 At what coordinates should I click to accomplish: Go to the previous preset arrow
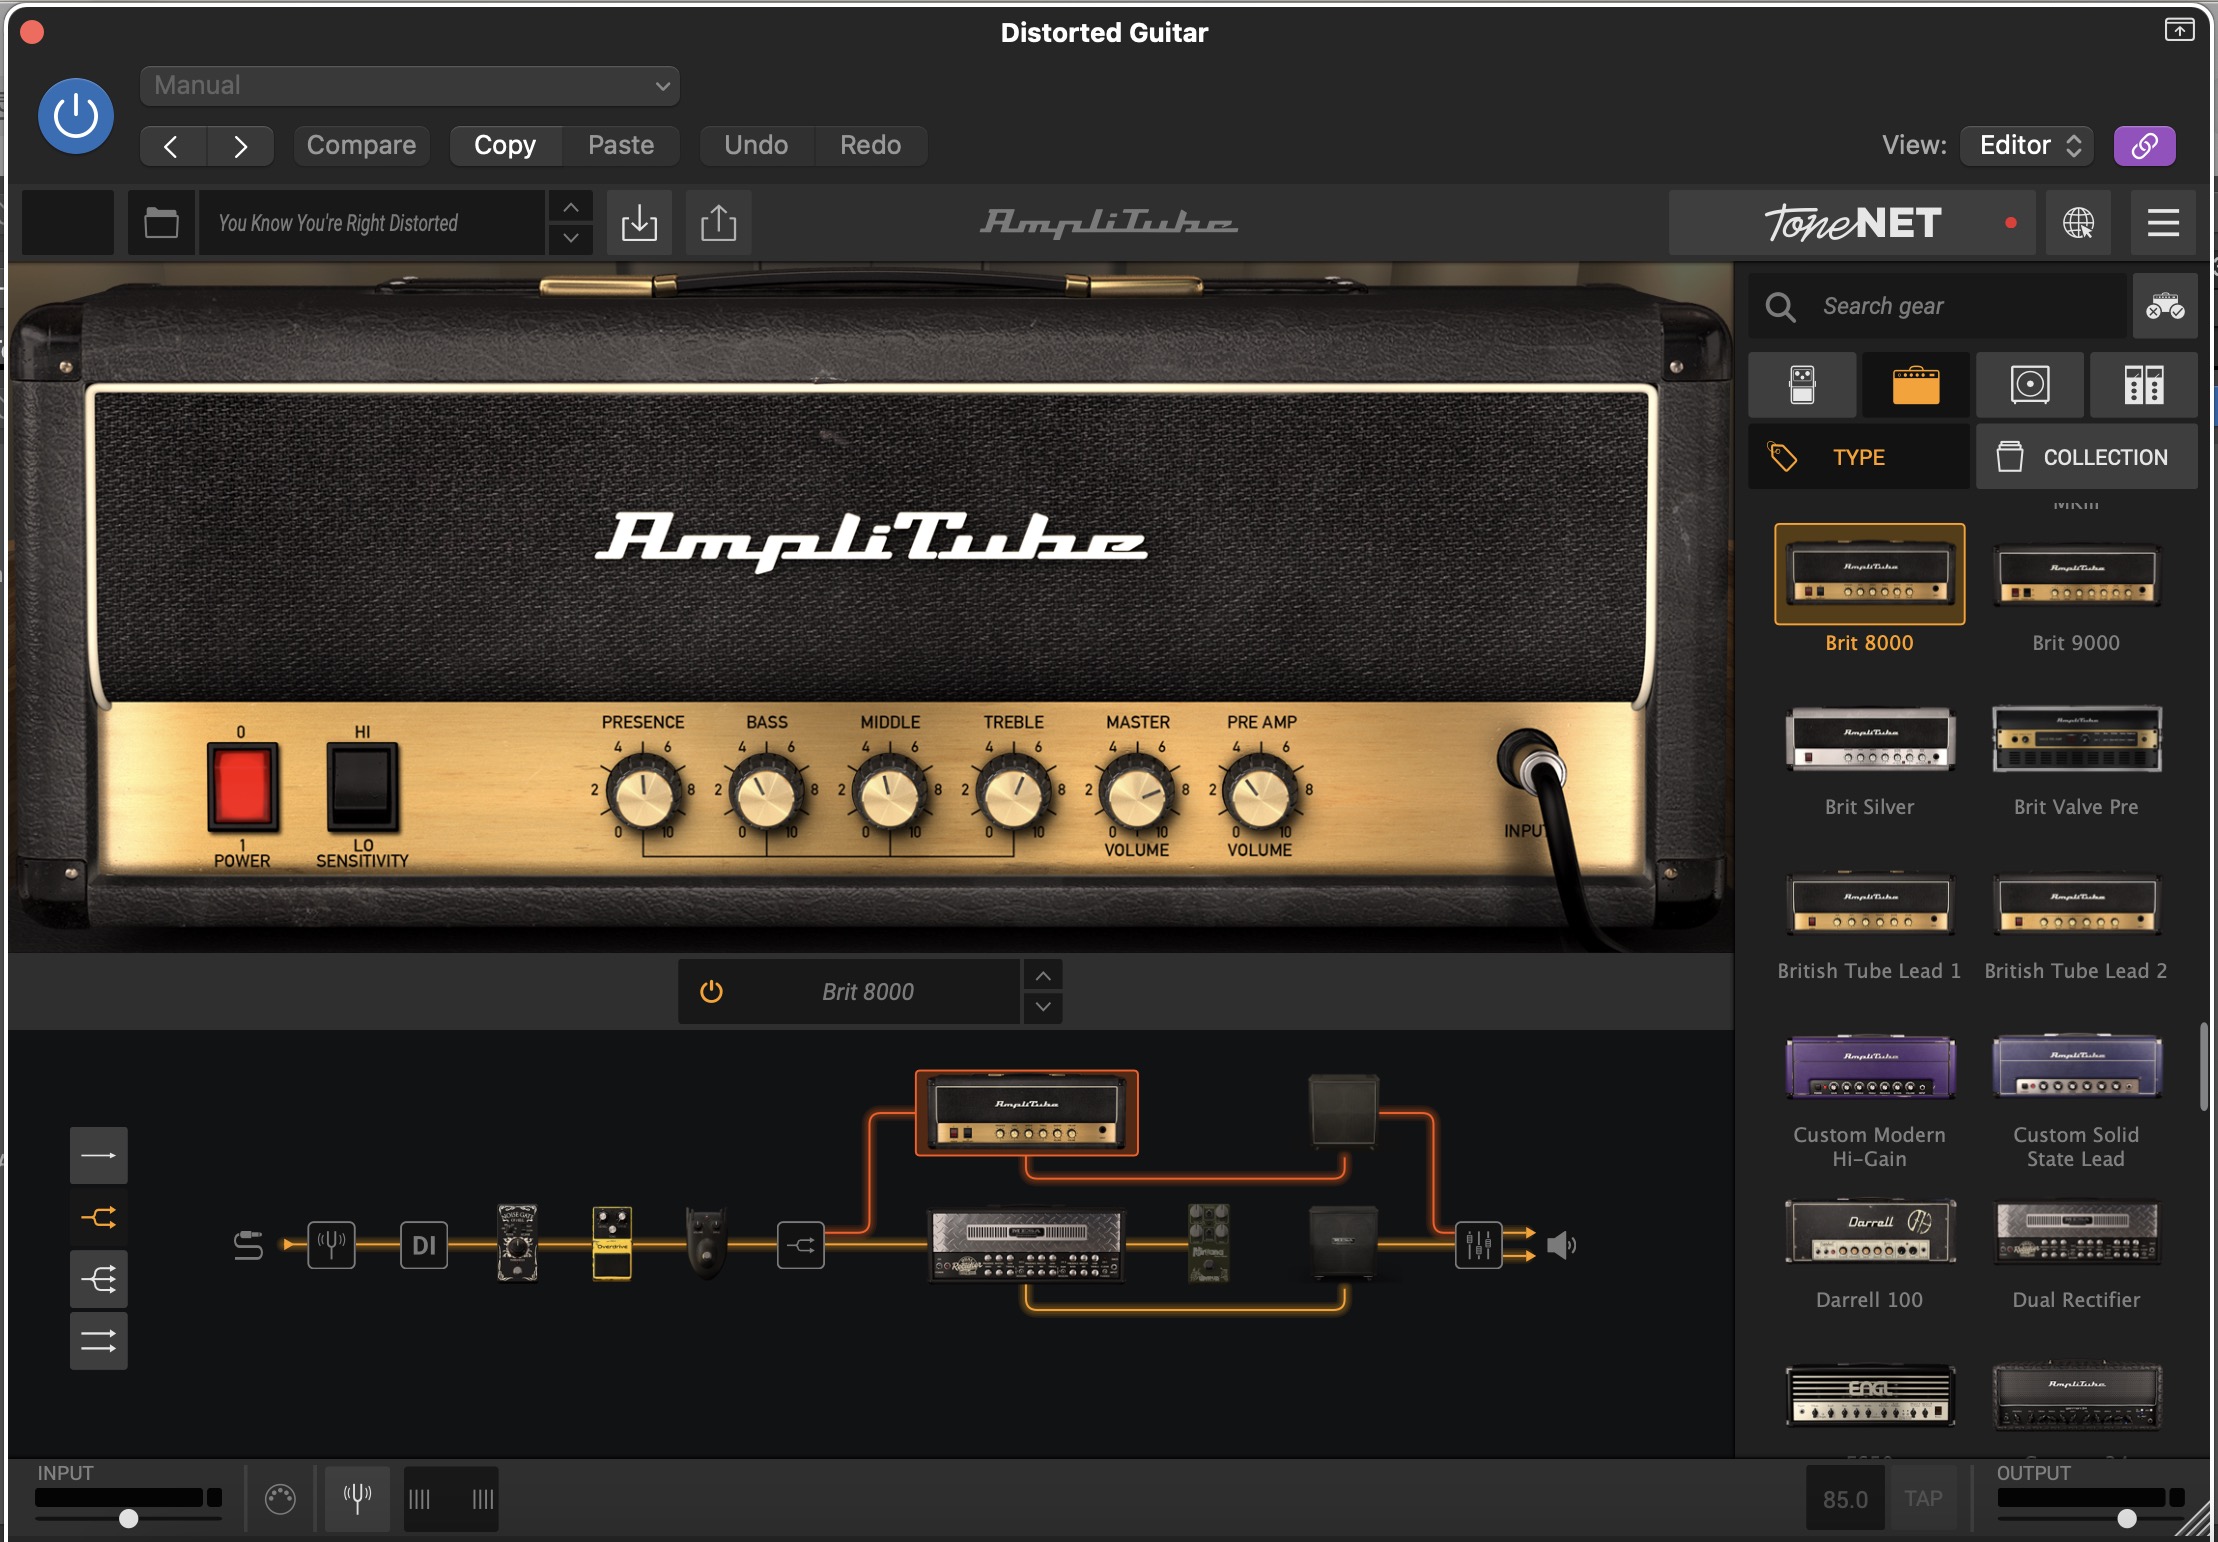point(172,146)
